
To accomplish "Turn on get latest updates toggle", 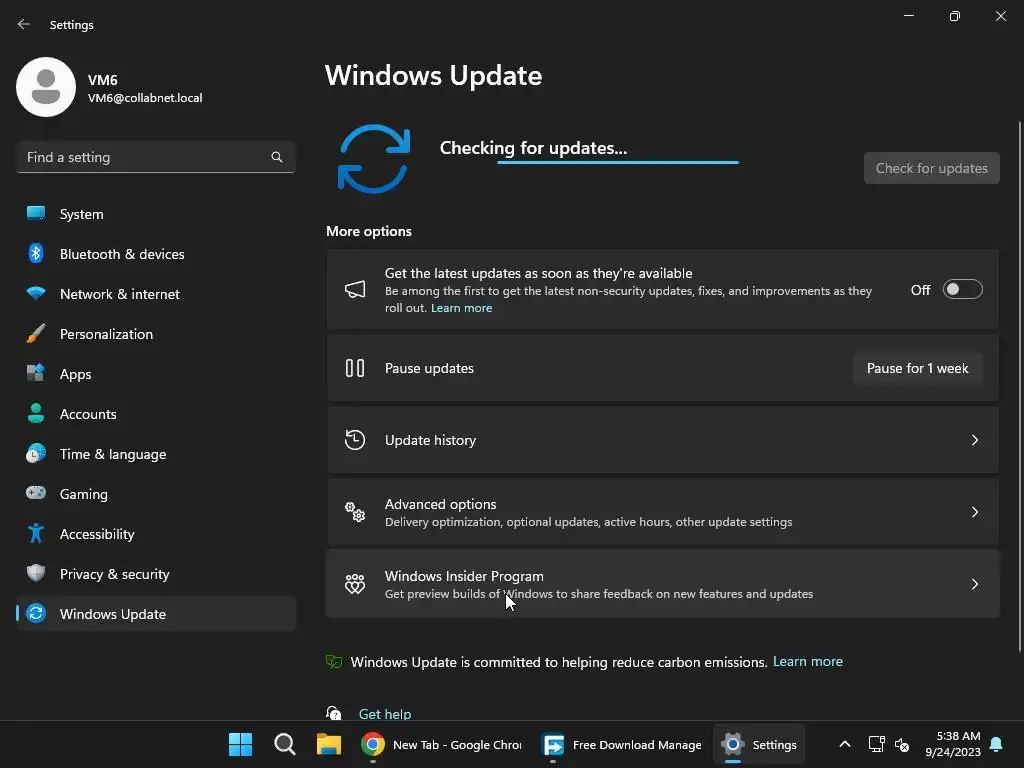I will (x=963, y=289).
